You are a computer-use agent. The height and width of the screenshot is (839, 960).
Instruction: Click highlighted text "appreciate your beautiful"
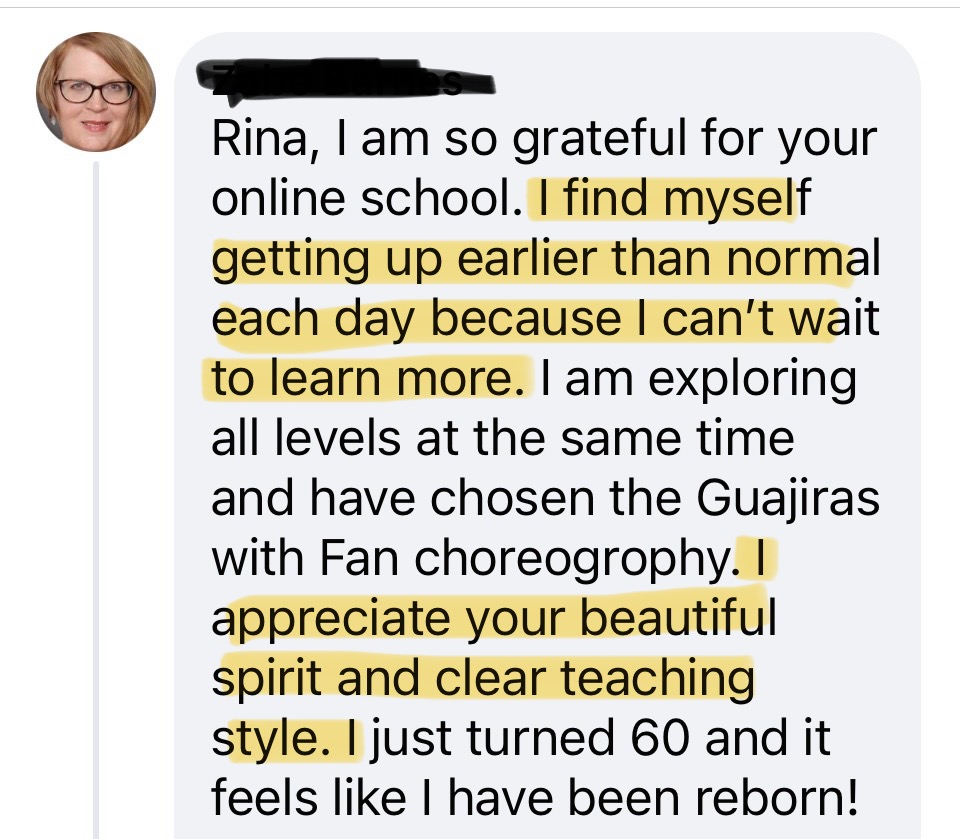(x=493, y=619)
